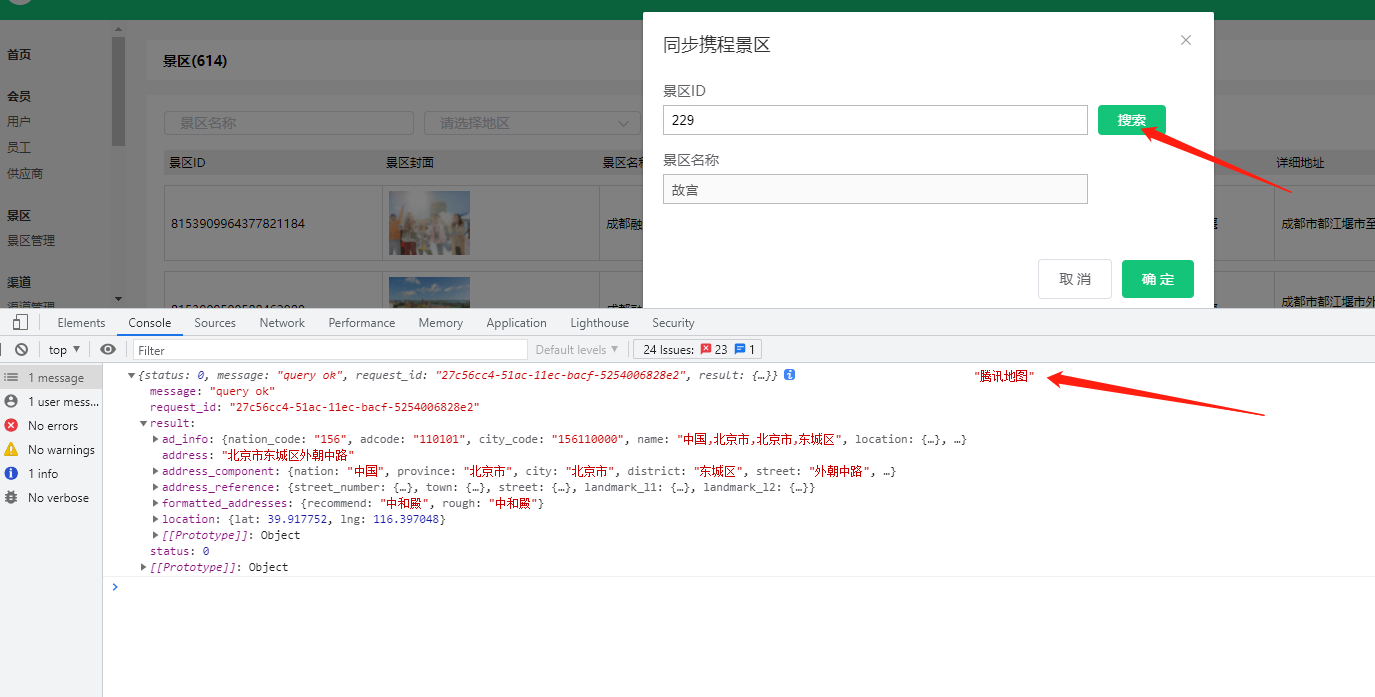Open 首页 in the left sidebar
Screen dimensions: 1375x697
19,55
